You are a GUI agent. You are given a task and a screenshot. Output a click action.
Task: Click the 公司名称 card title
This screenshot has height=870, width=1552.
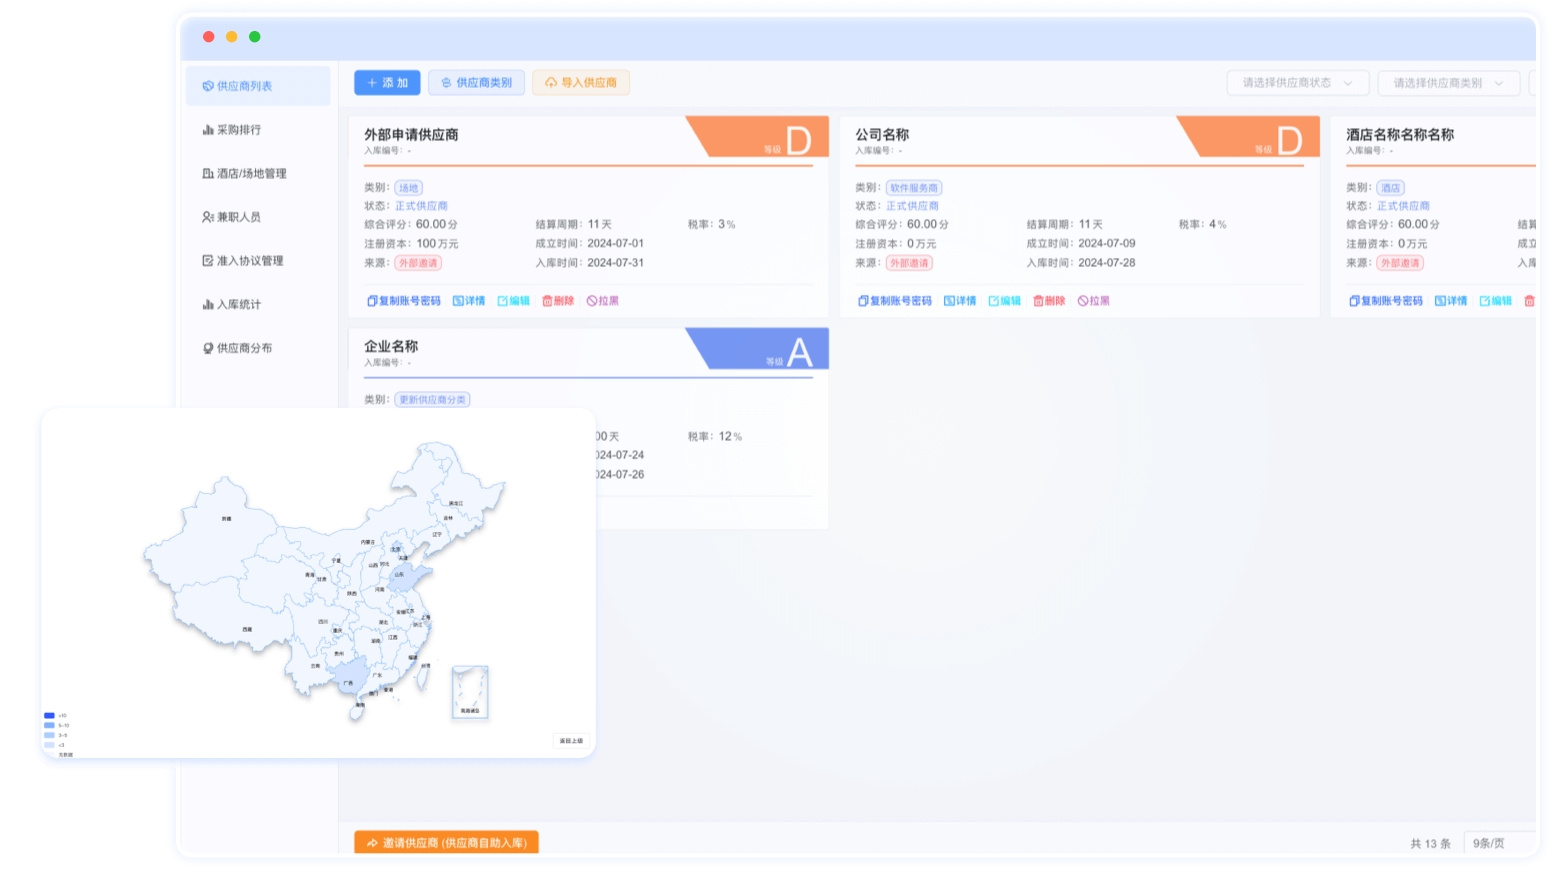(882, 135)
